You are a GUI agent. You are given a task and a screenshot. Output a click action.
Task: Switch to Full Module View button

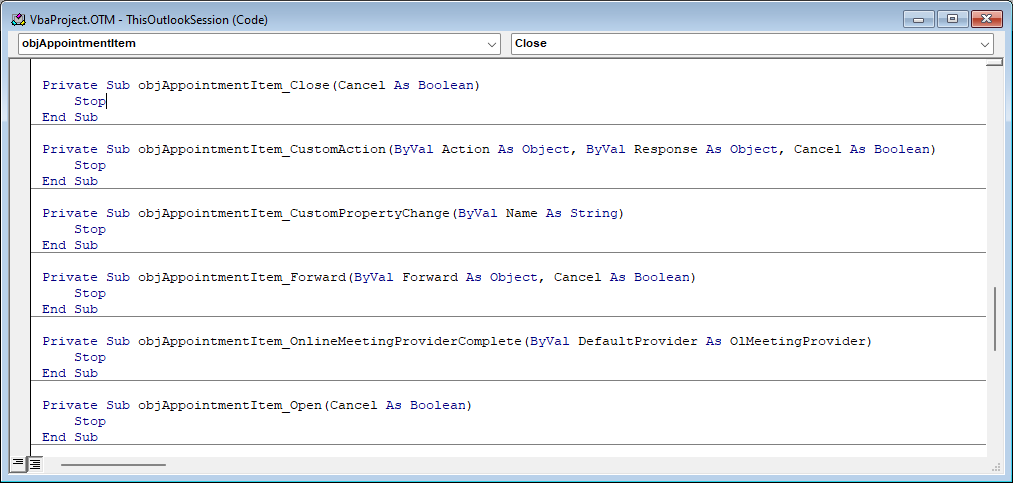click(34, 463)
